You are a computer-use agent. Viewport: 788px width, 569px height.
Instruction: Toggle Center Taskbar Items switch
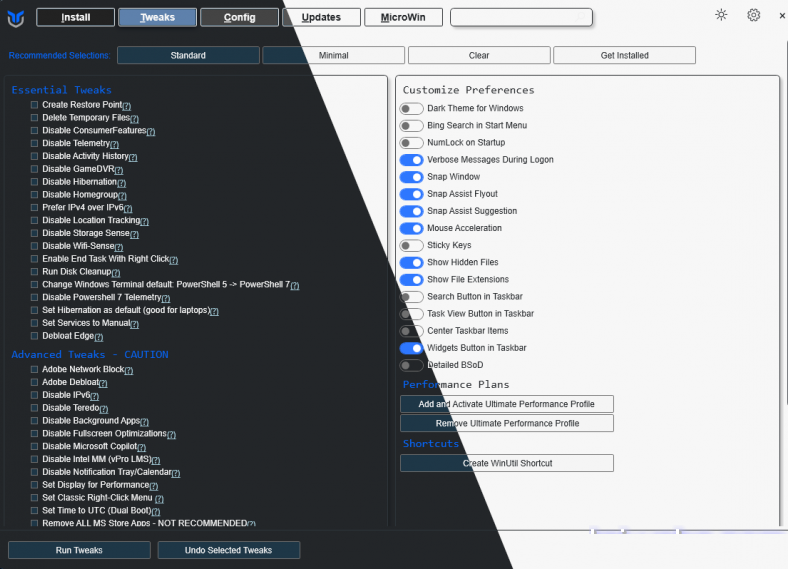coord(411,331)
